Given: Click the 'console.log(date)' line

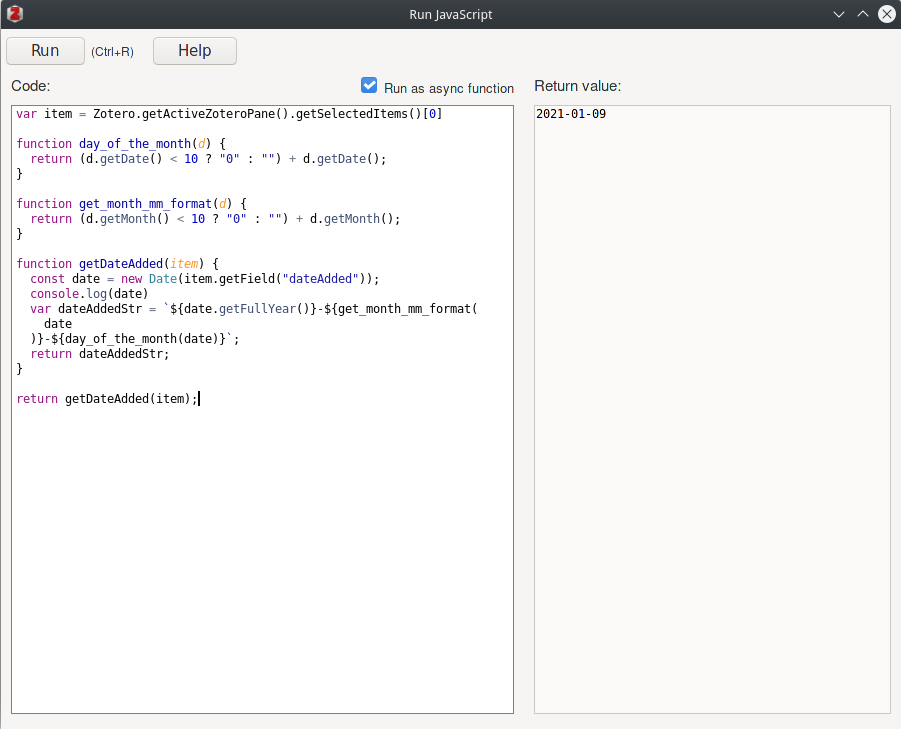Looking at the screenshot, I should point(89,294).
